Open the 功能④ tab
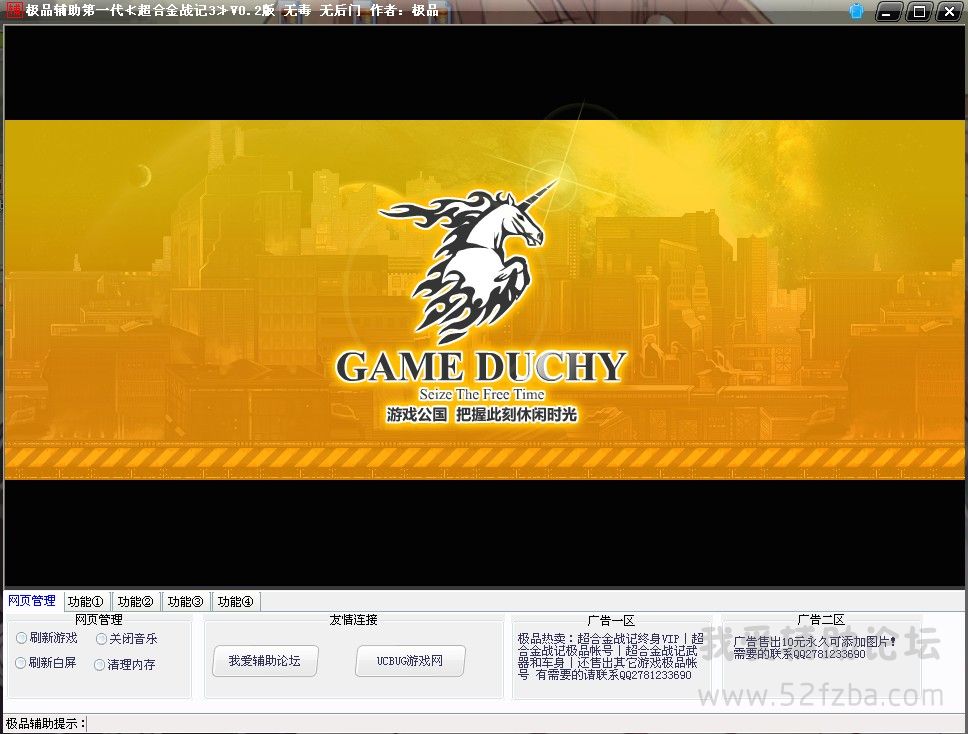968x734 pixels. coord(235,601)
